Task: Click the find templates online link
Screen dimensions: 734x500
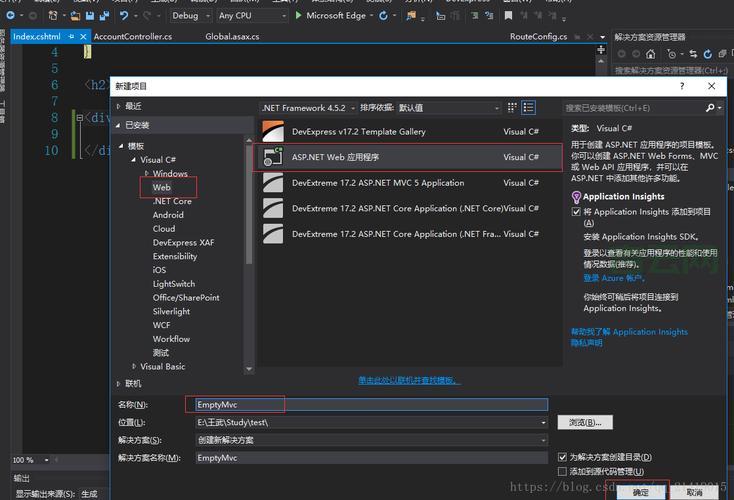Action: [x=408, y=380]
